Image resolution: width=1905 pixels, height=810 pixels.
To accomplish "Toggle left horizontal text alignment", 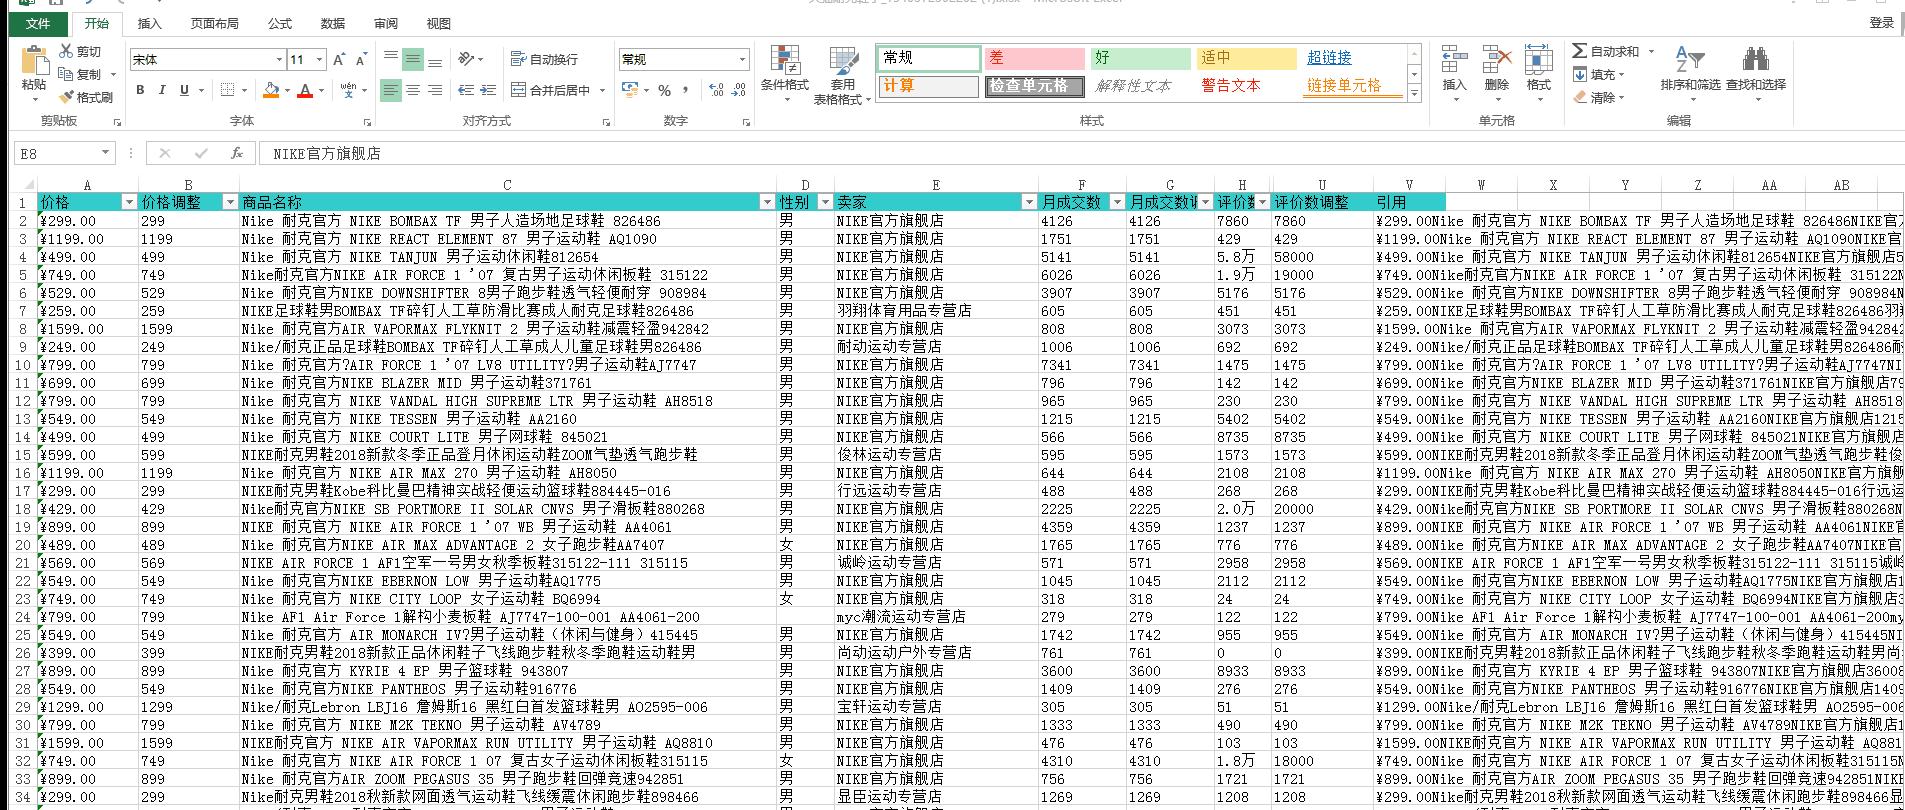I will click(x=391, y=90).
